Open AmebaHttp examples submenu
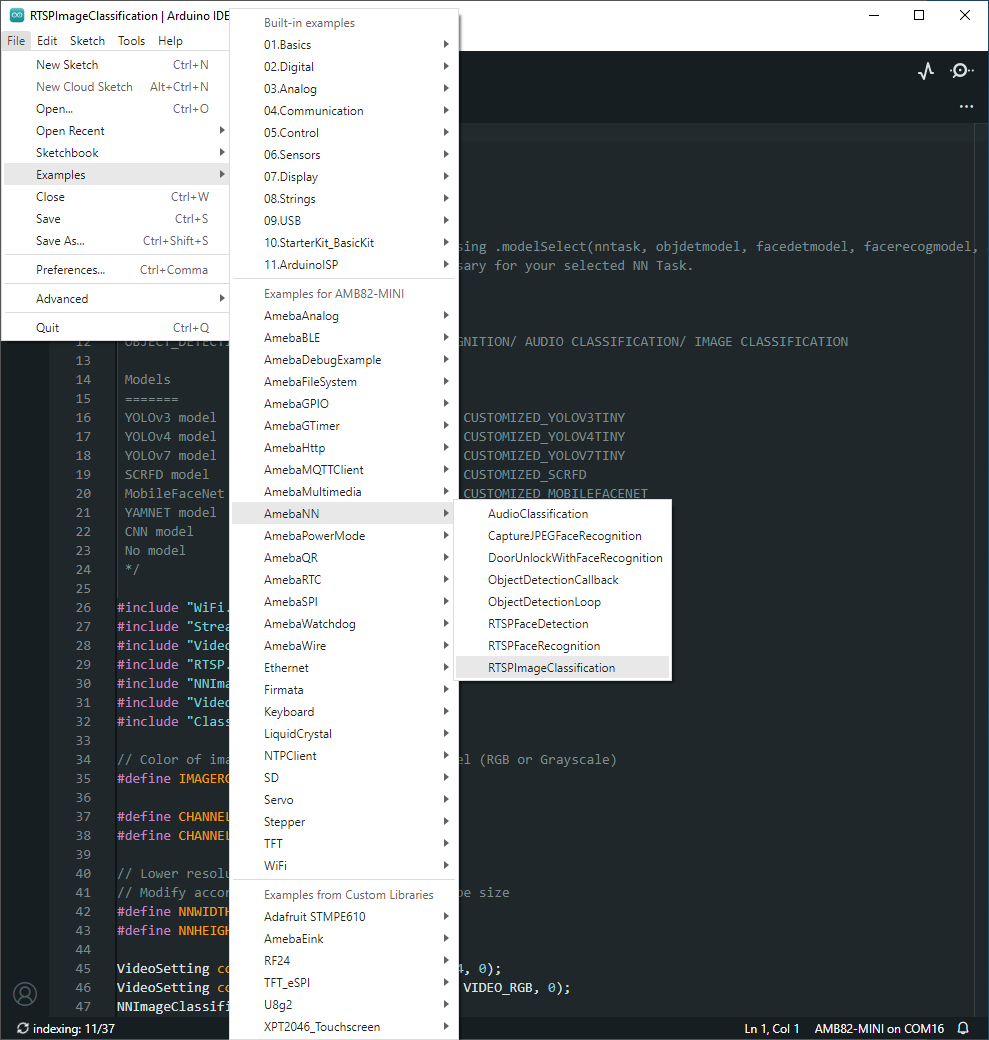 (x=344, y=448)
